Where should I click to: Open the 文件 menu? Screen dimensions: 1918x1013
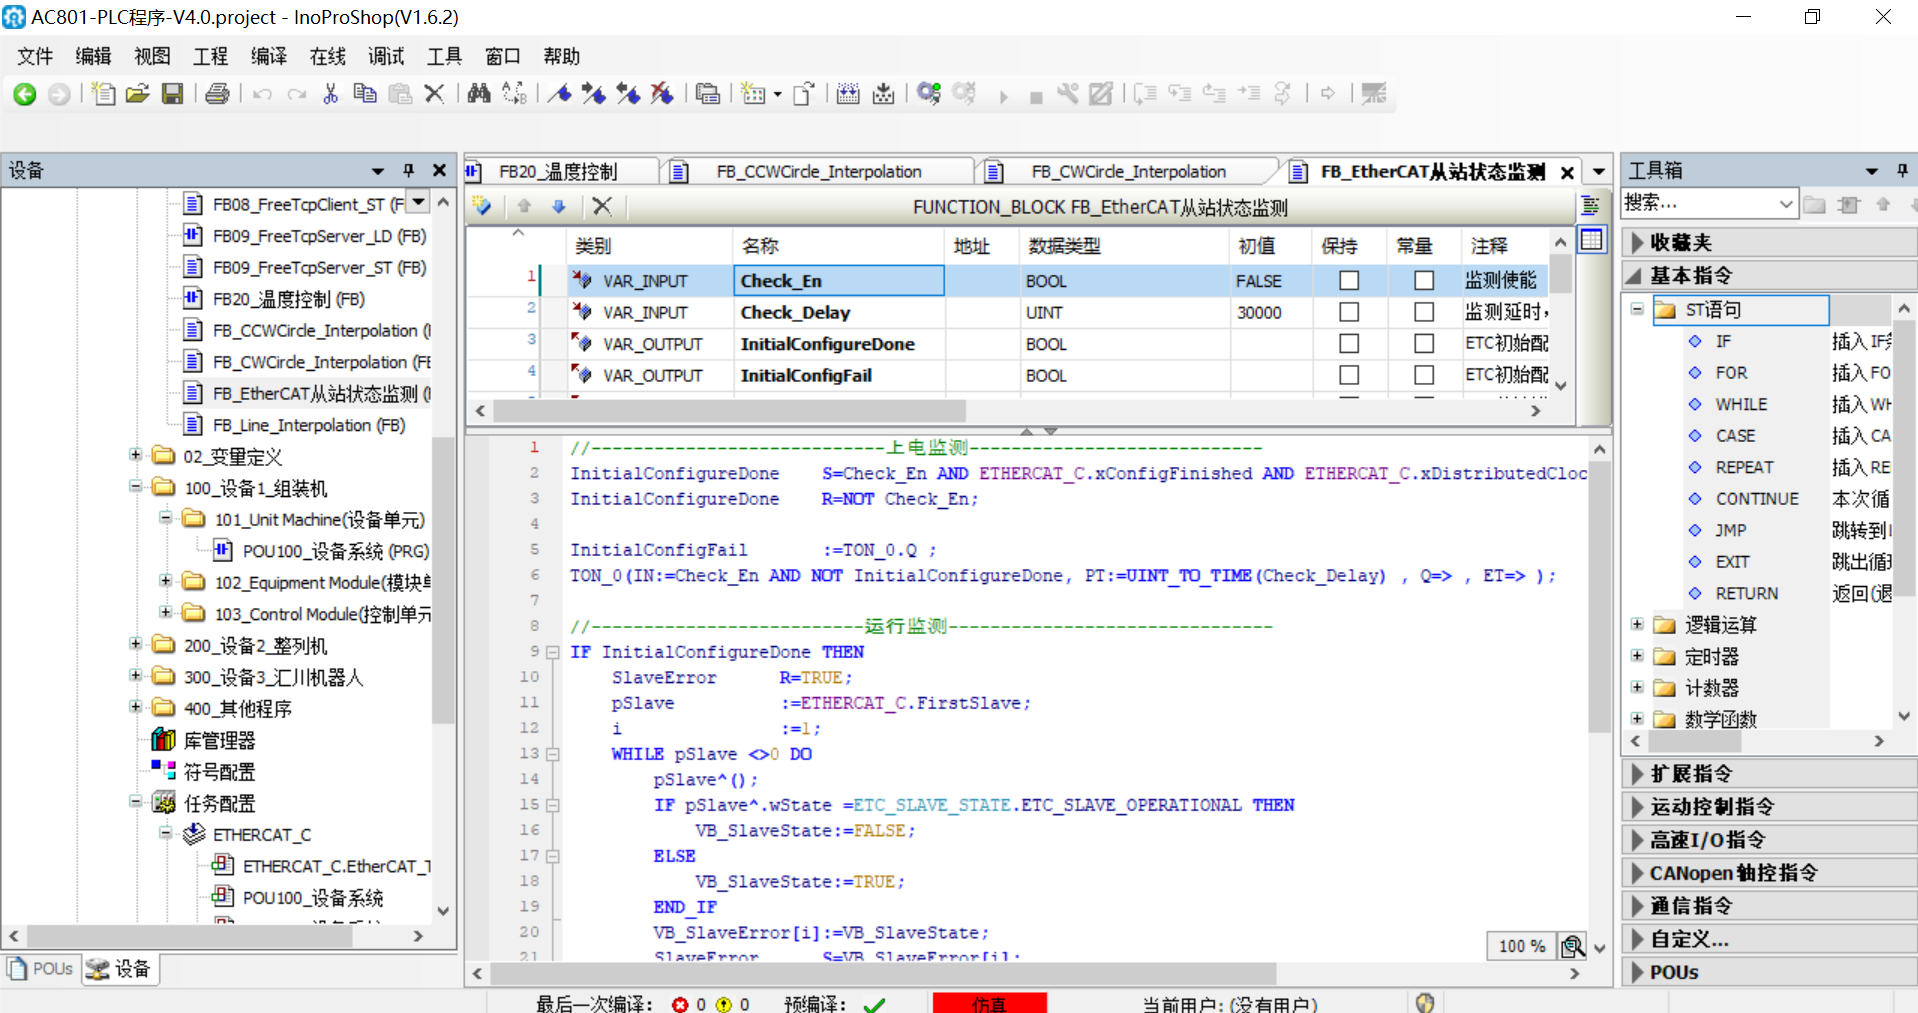click(x=35, y=56)
